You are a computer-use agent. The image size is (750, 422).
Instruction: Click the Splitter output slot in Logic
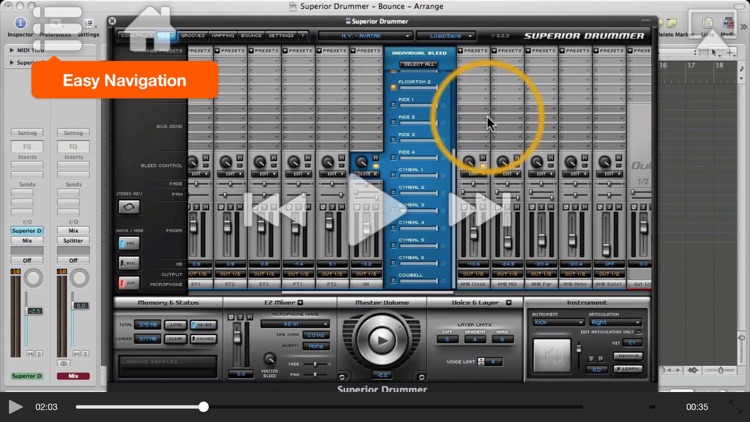[73, 241]
